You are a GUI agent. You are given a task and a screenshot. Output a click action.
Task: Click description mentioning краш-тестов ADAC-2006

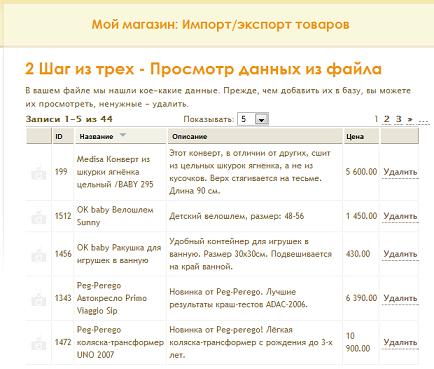tap(238, 298)
